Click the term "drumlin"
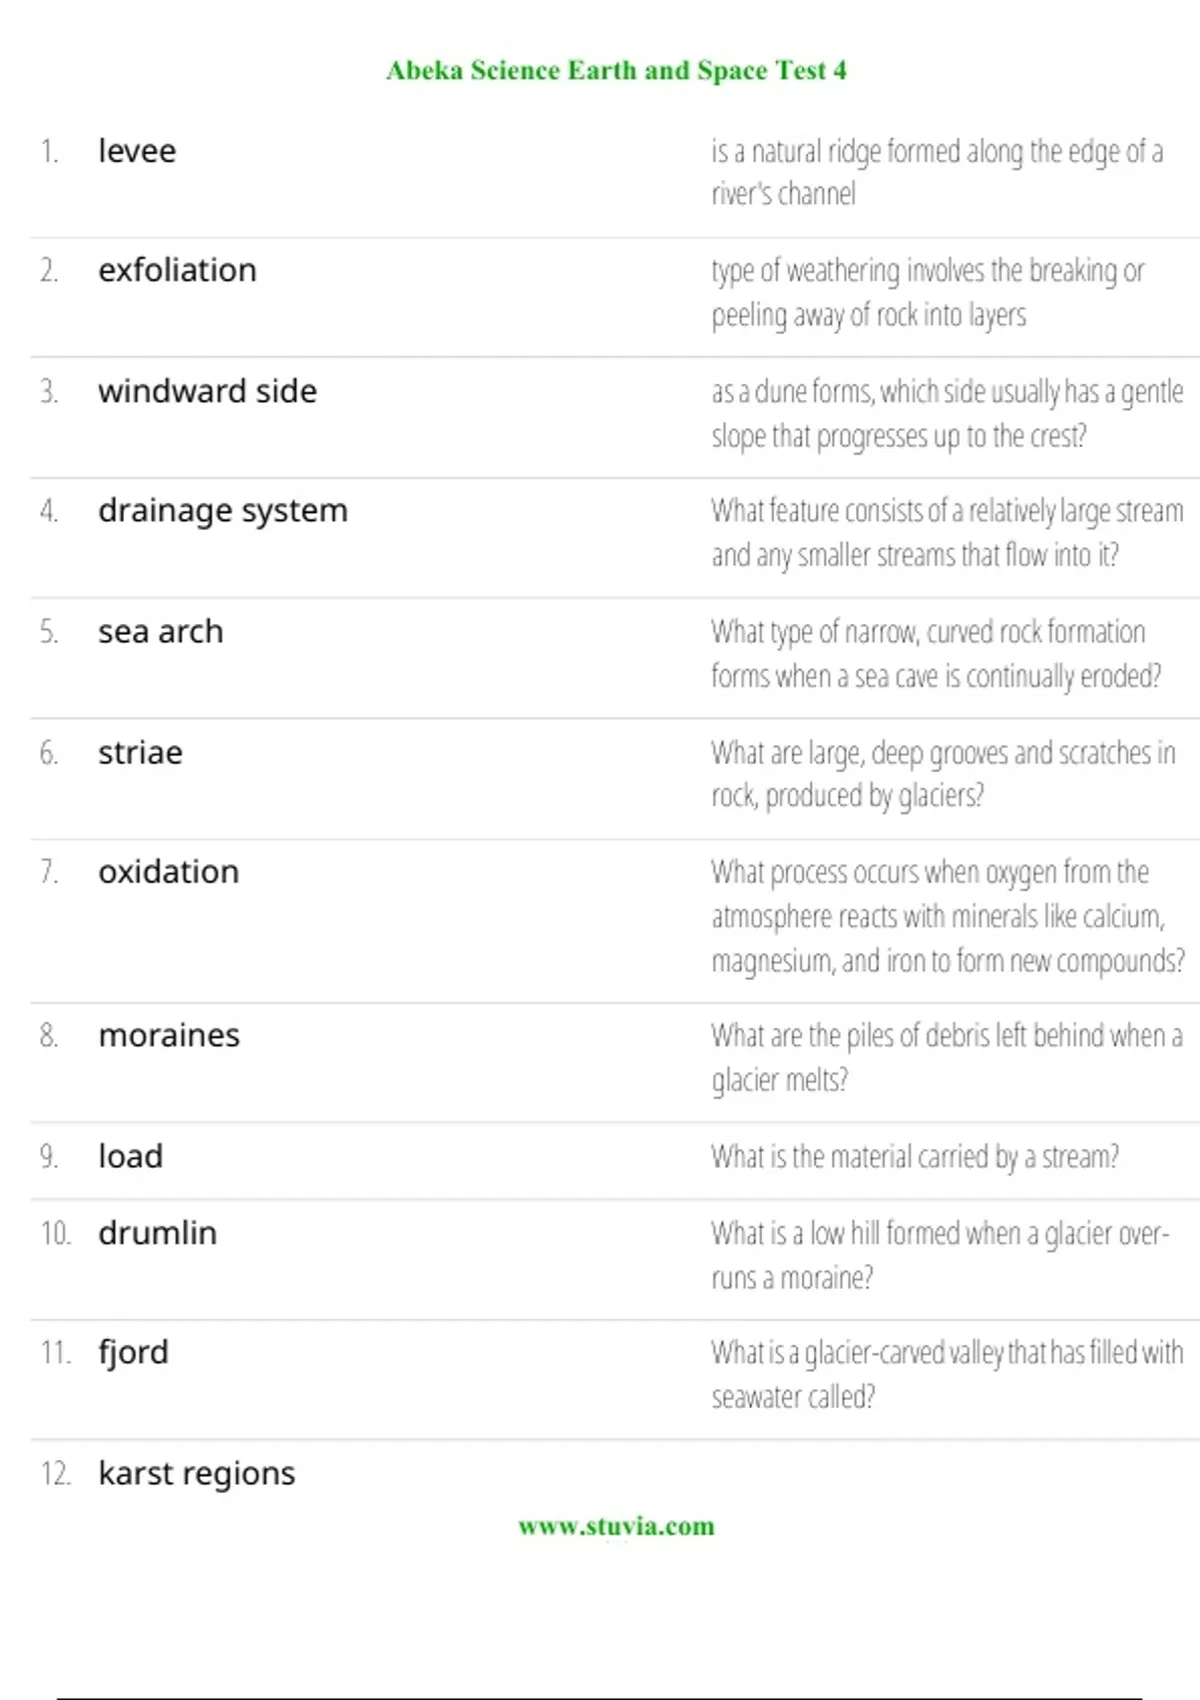Image resolution: width=1200 pixels, height=1700 pixels. click(157, 1233)
